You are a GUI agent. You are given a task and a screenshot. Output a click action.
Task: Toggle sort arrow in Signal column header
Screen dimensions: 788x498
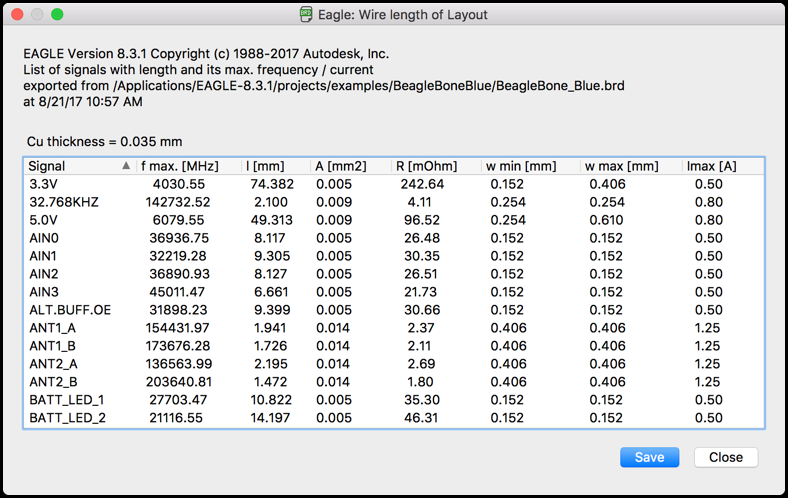pos(125,166)
